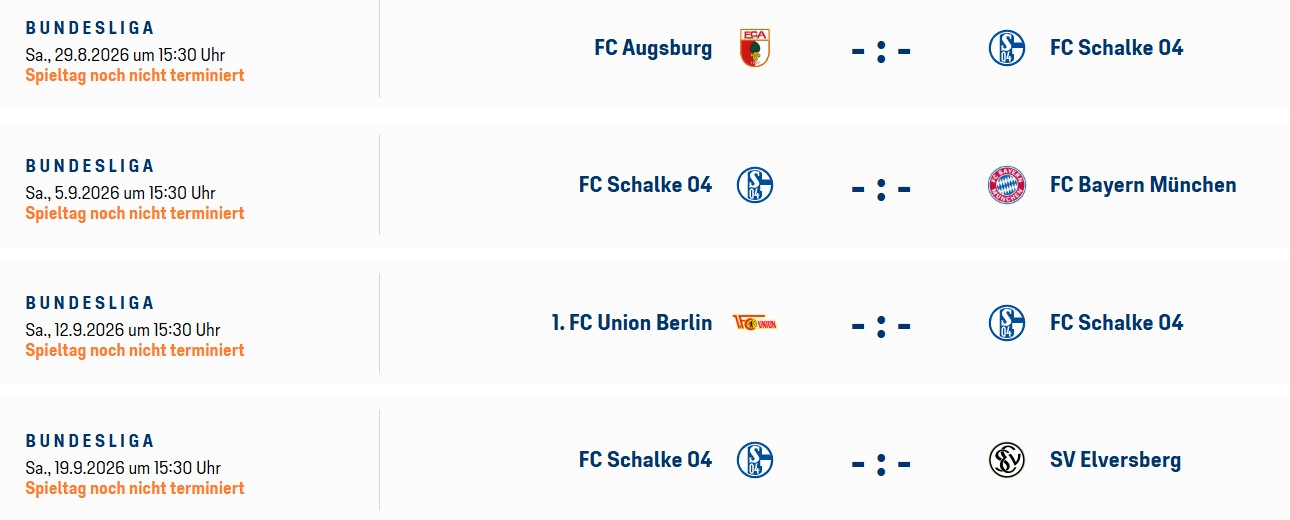Open the FC Bayern München team name

1143,185
